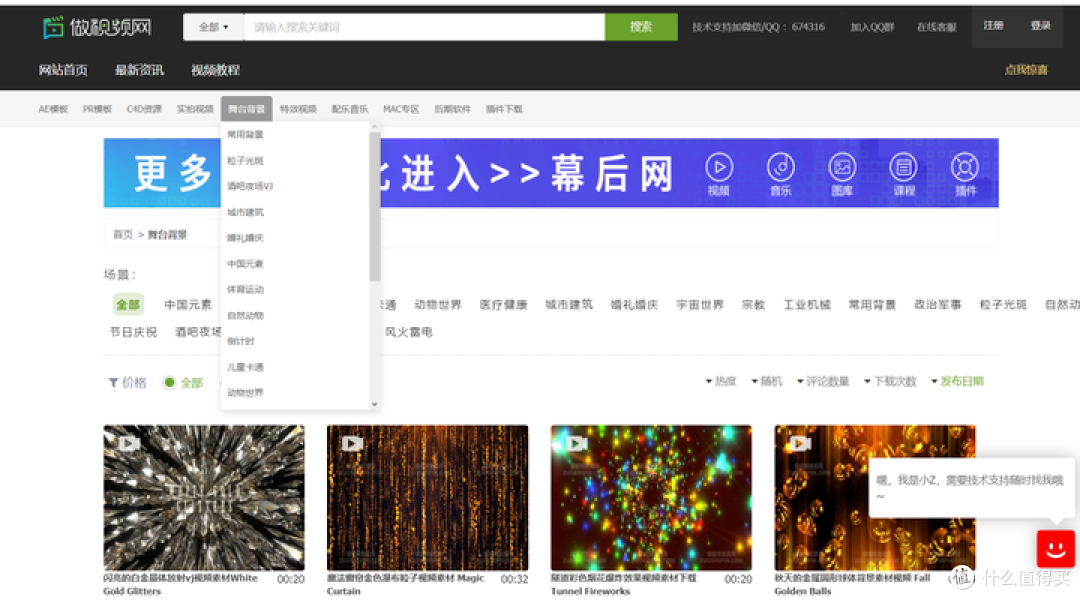Viewport: 1080px width, 600px height.
Task: Click the dropdown list scroll-up arrow
Action: coord(375,127)
